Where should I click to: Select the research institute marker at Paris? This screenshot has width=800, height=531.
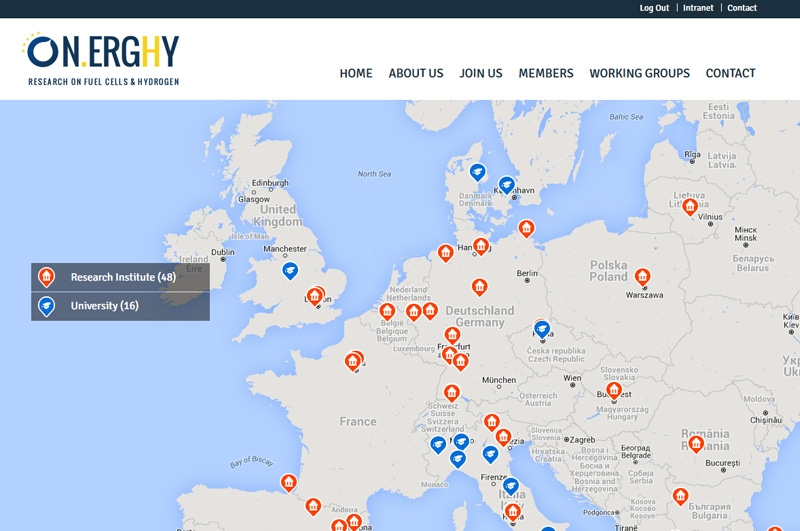click(x=353, y=362)
